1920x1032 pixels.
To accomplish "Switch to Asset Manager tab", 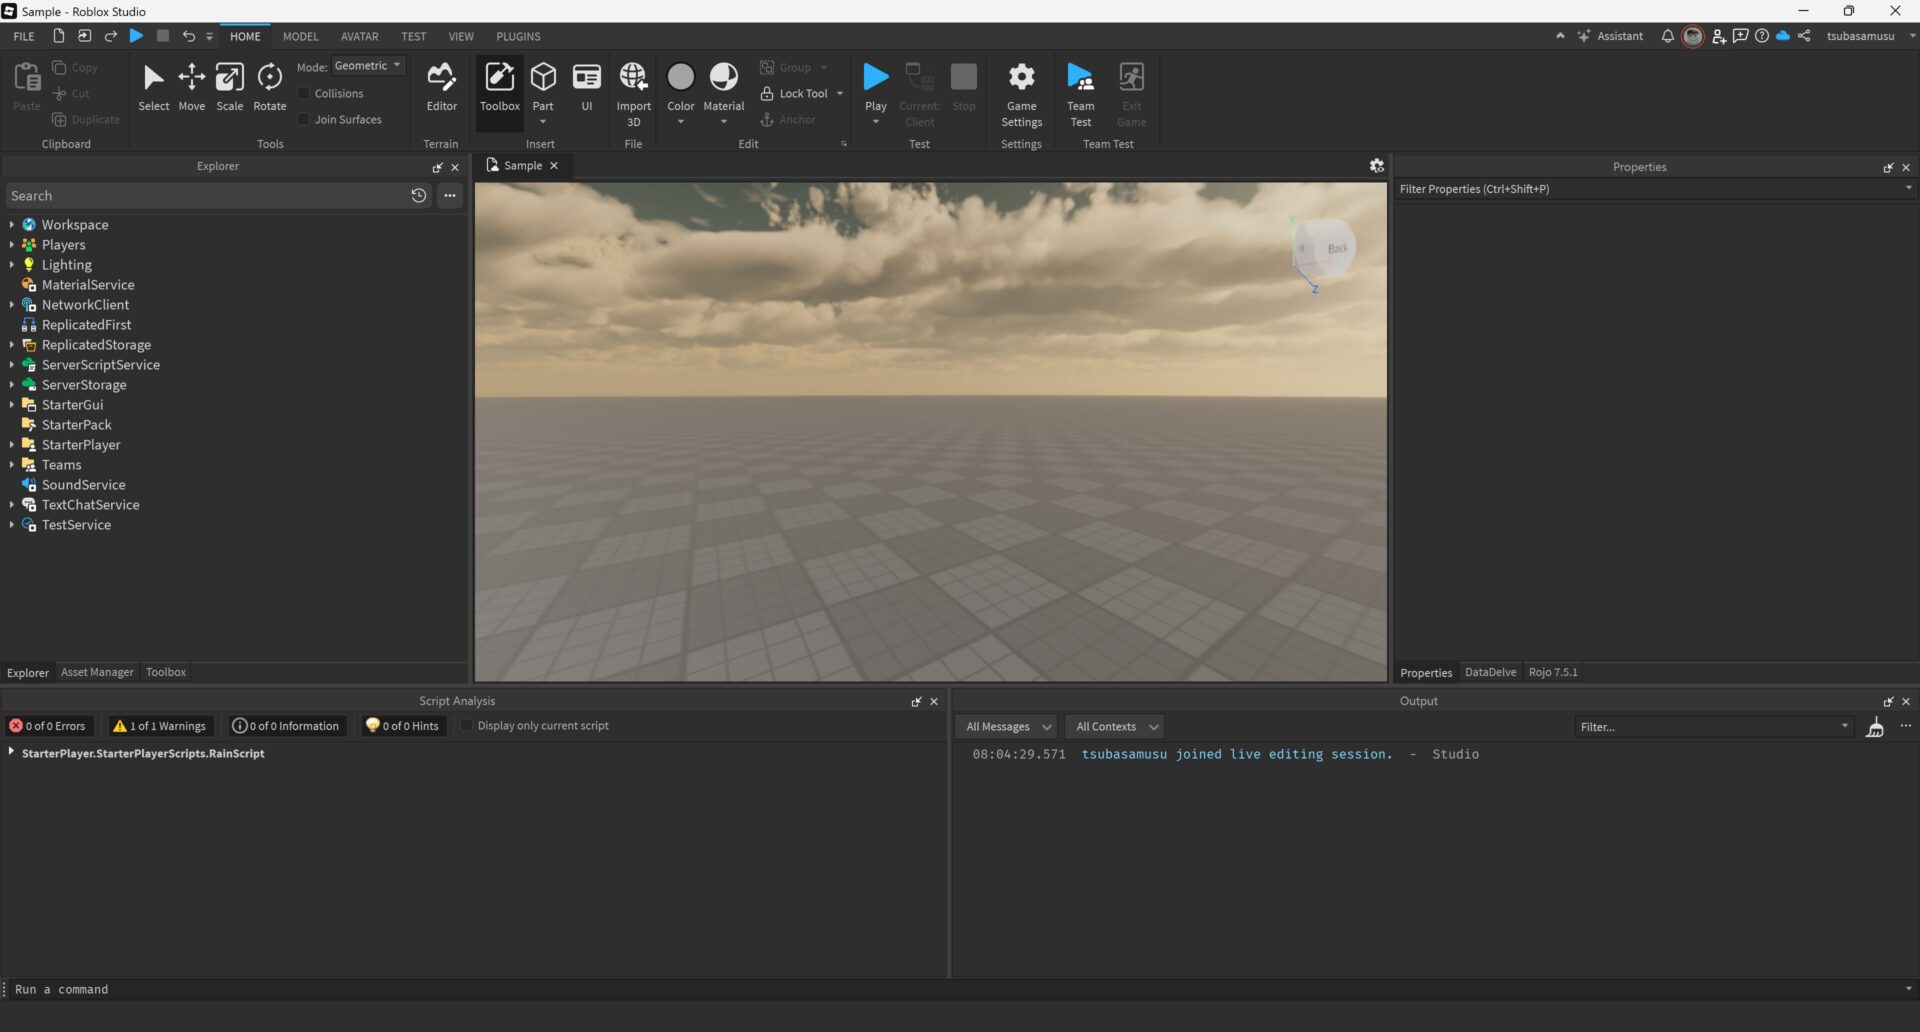I will [97, 672].
